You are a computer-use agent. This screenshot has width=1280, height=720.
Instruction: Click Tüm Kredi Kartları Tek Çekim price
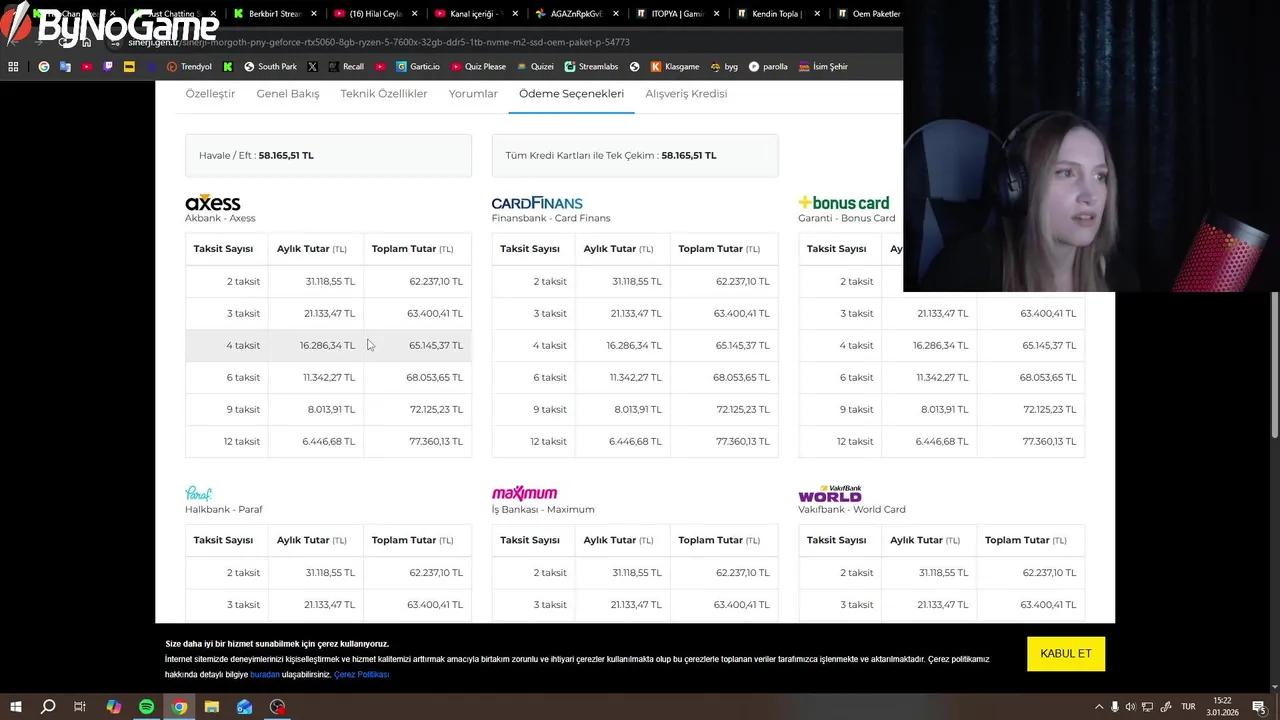tap(635, 155)
